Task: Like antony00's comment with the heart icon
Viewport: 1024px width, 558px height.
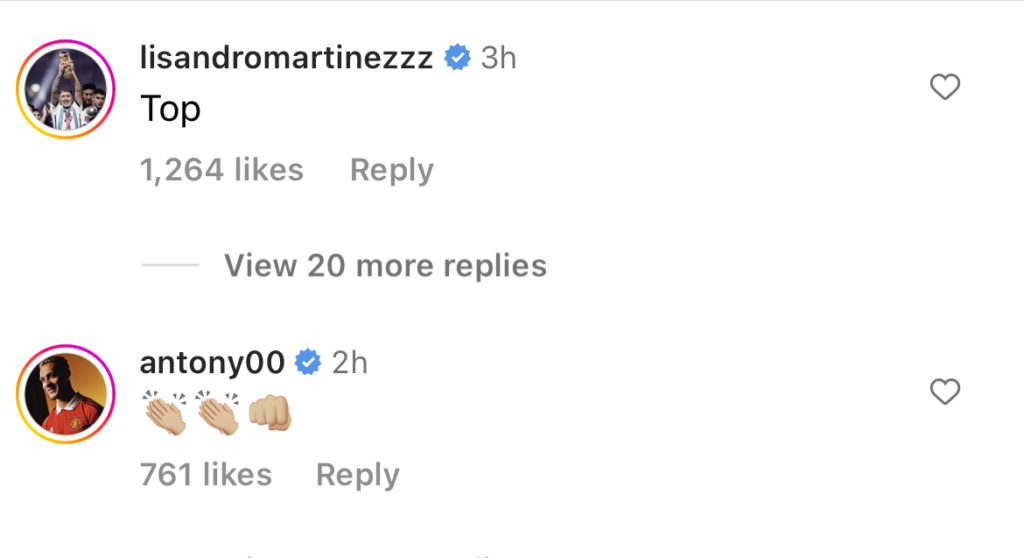Action: point(945,391)
